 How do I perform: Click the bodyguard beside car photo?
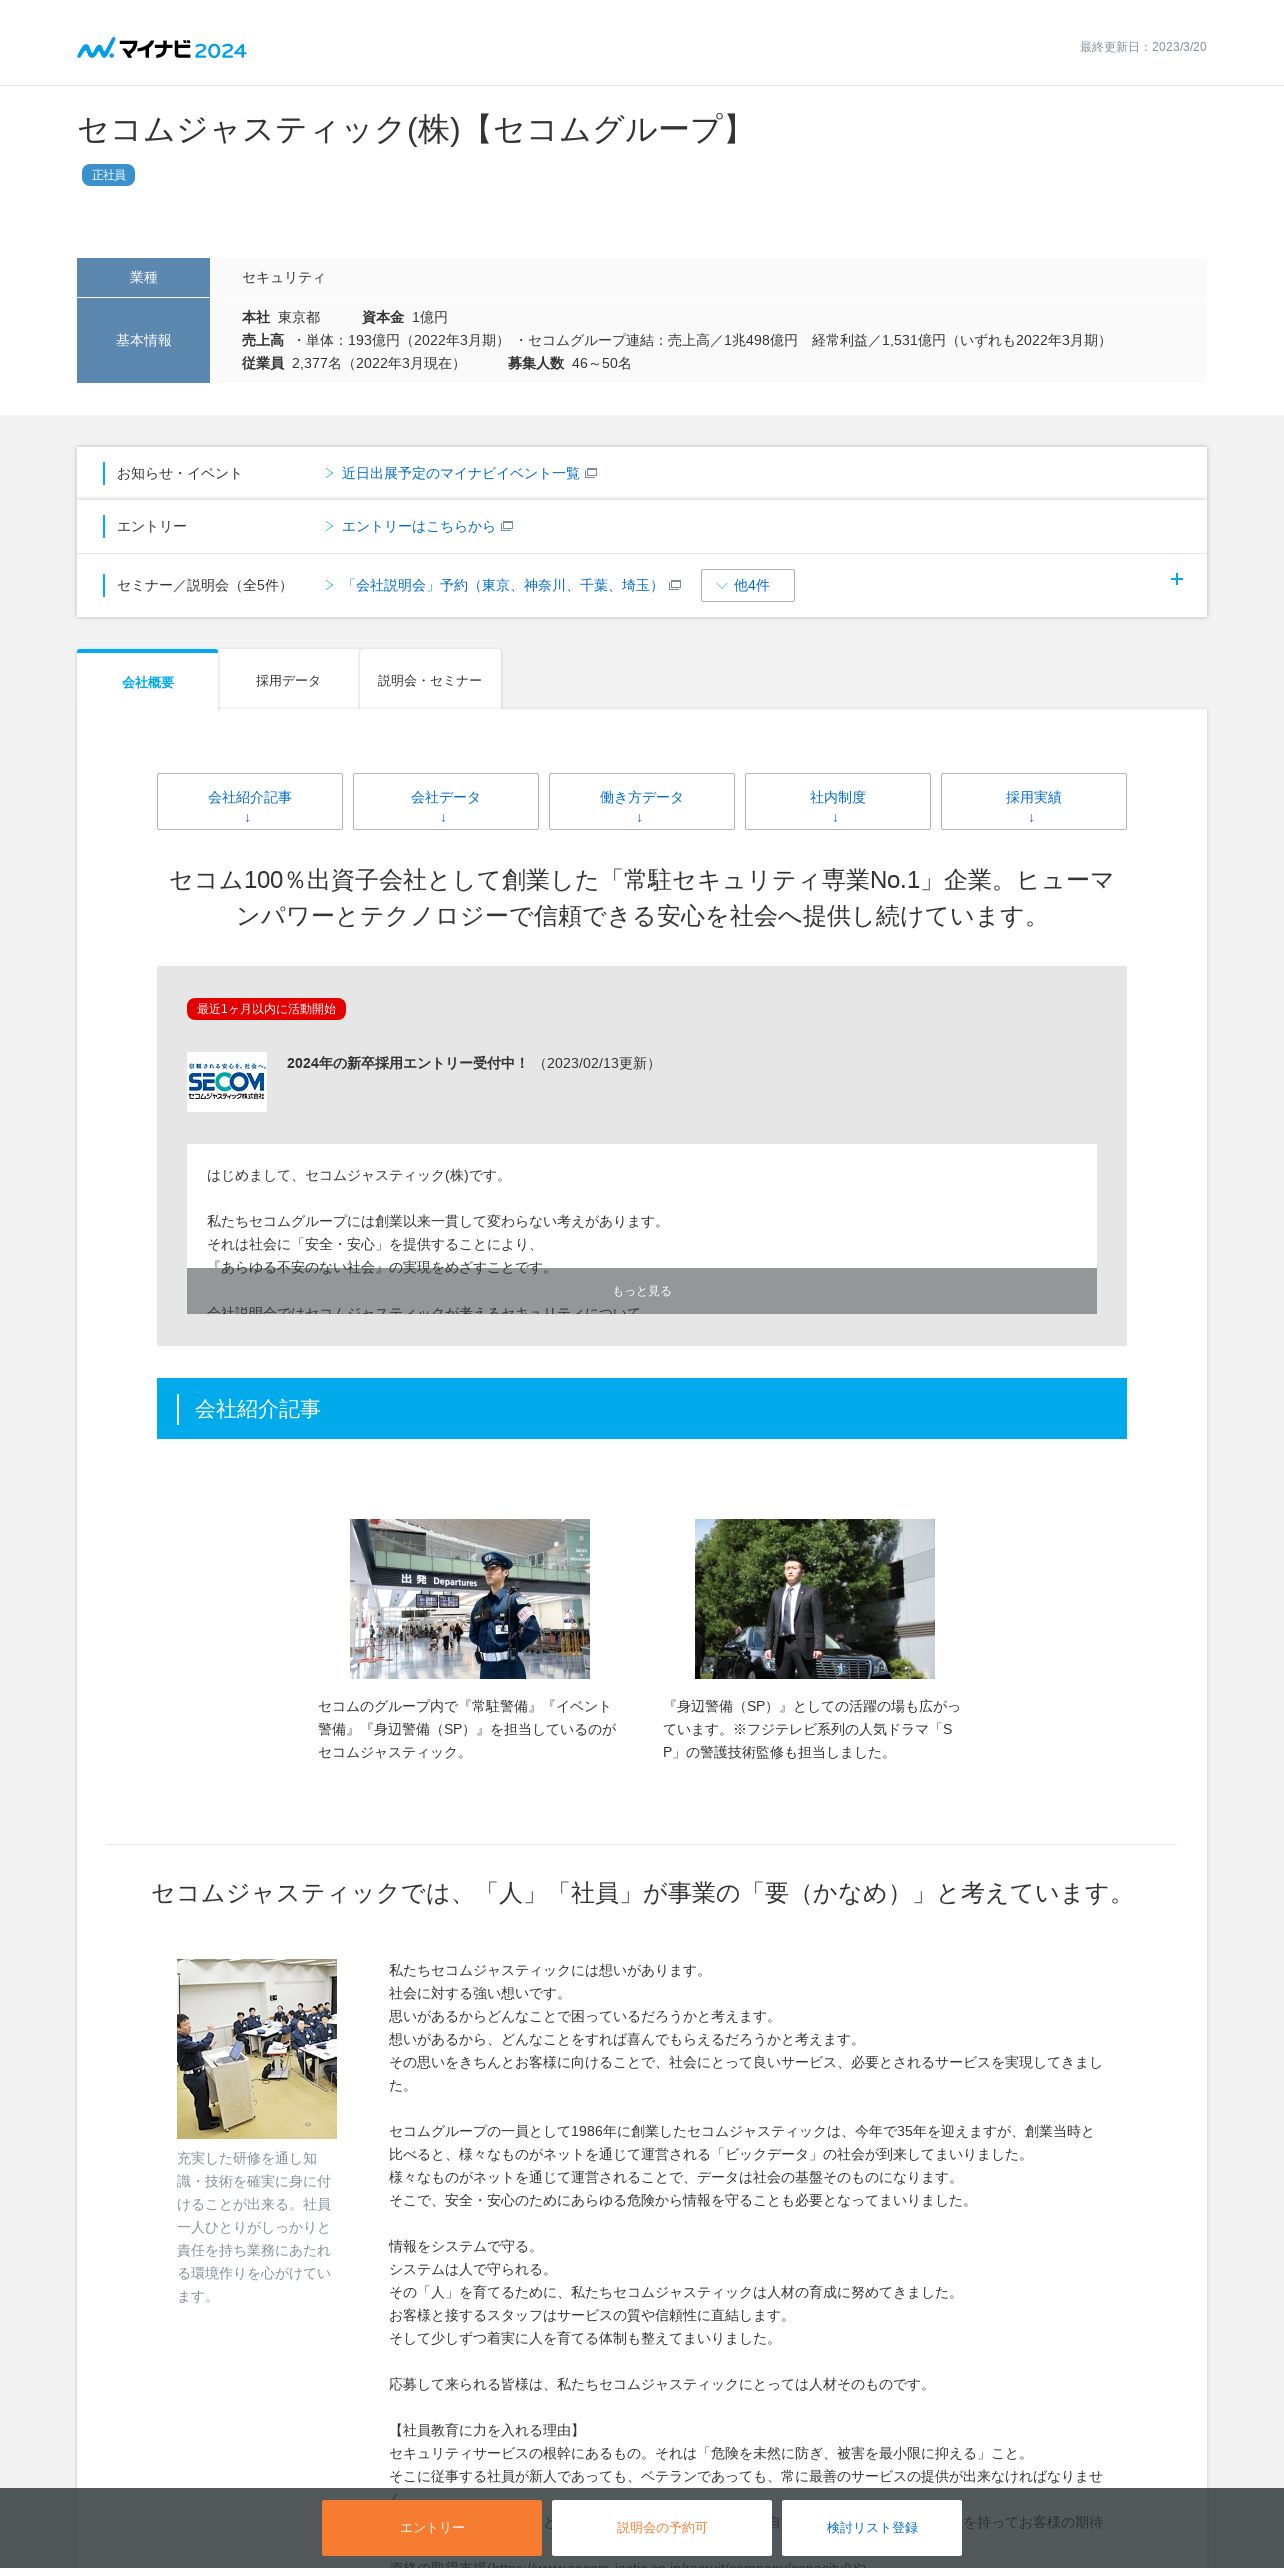[x=815, y=1598]
